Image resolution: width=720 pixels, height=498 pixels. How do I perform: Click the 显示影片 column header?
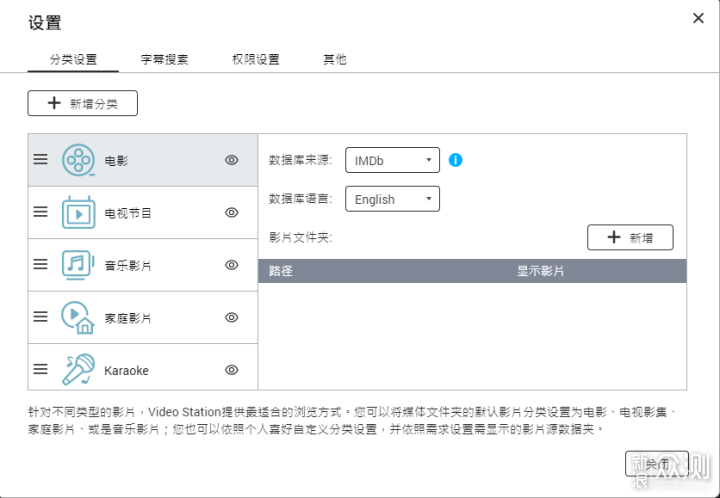pos(540,271)
